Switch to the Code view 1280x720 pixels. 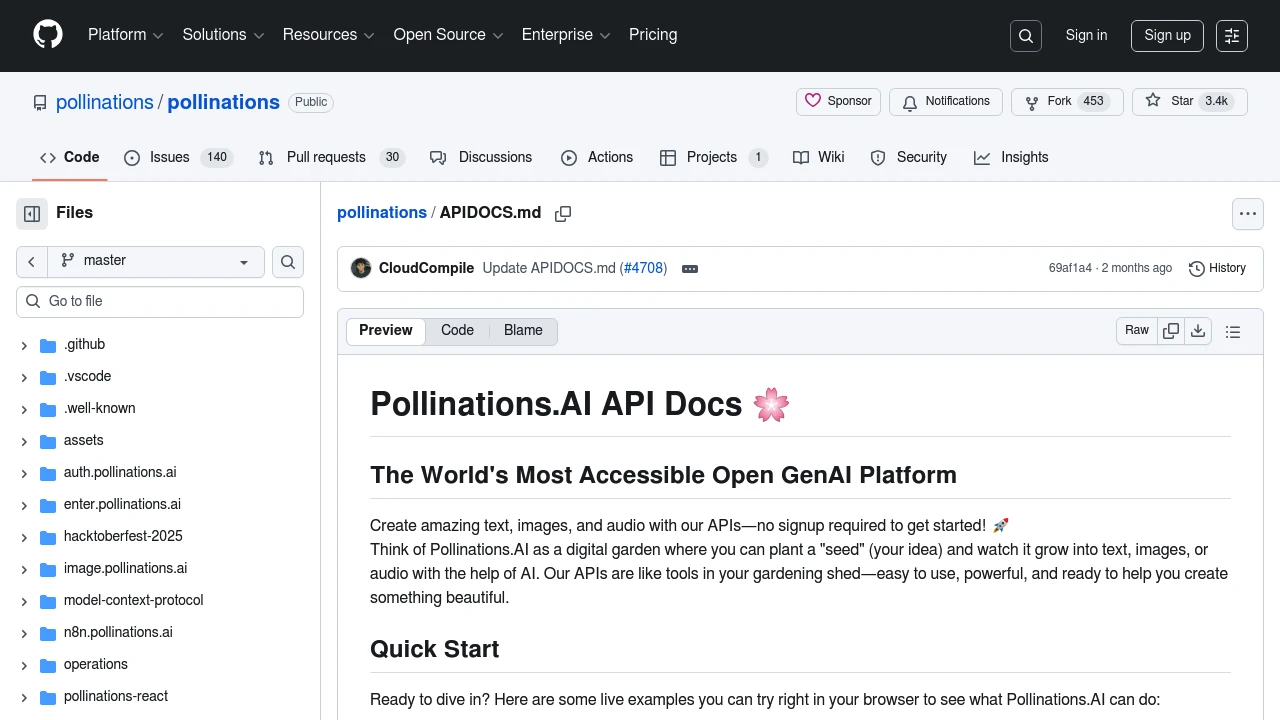pos(457,331)
